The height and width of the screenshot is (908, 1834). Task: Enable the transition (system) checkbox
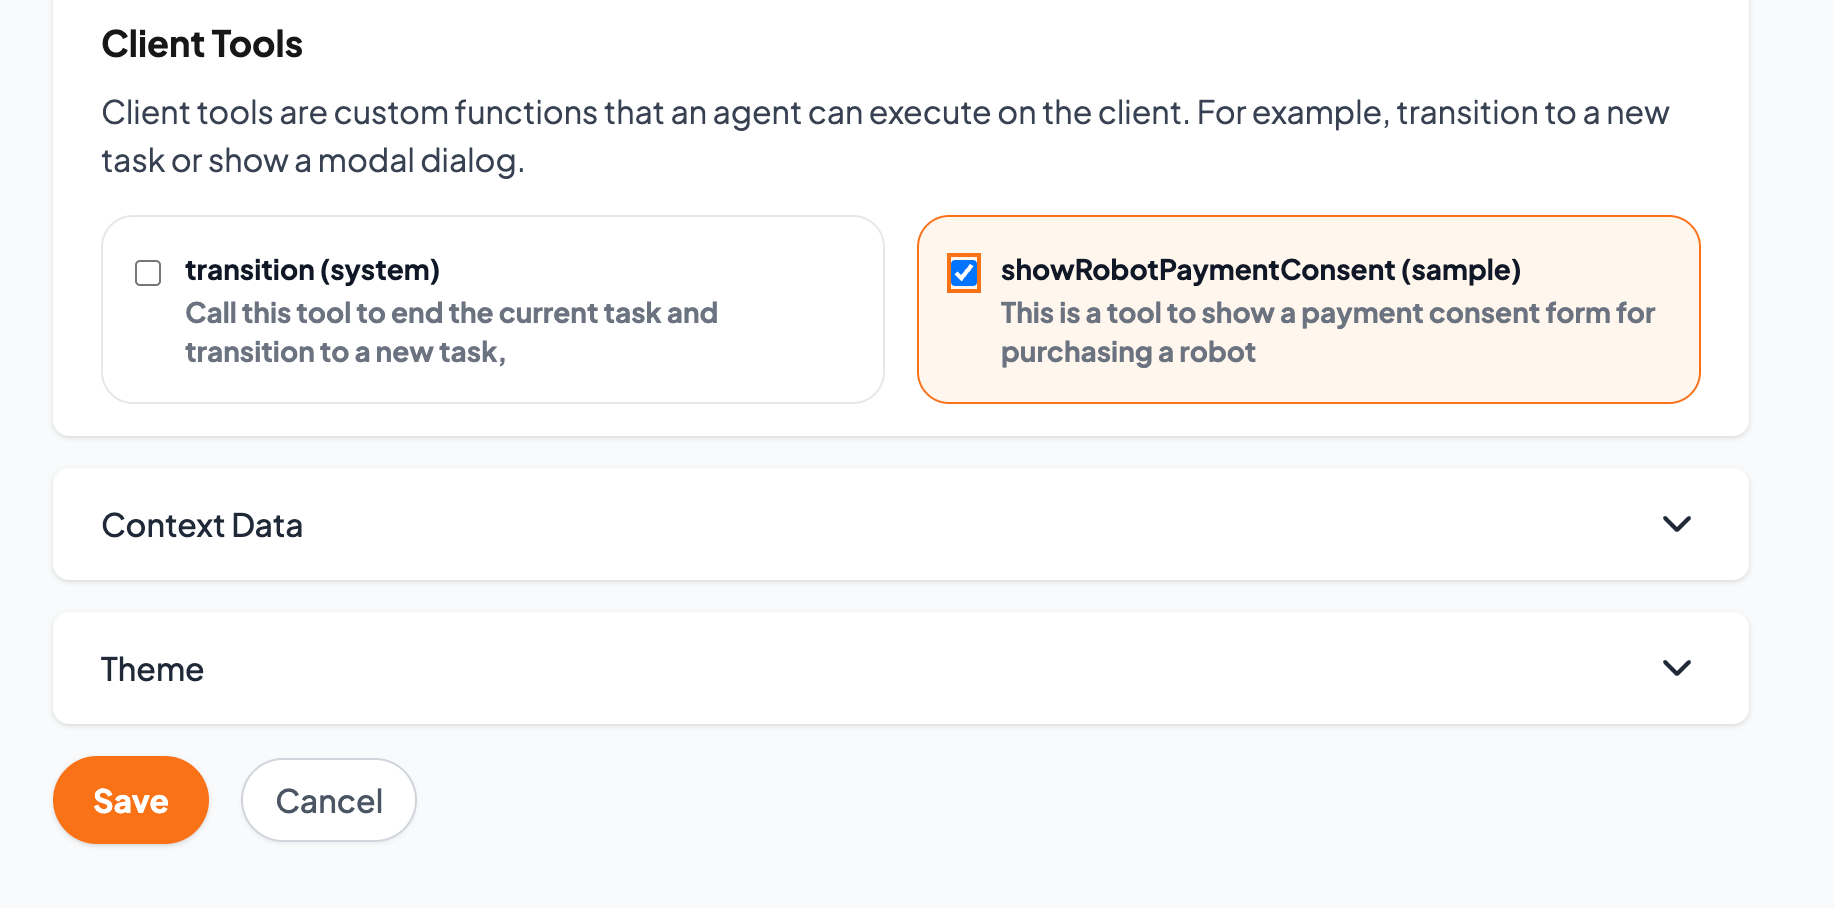point(148,273)
